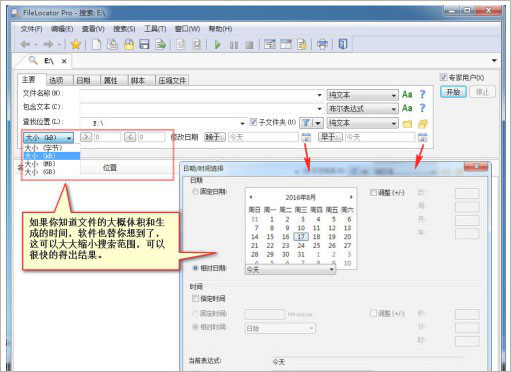Enable date adjust (+/-) checkbox
The height and width of the screenshot is (372, 511).
pos(373,192)
